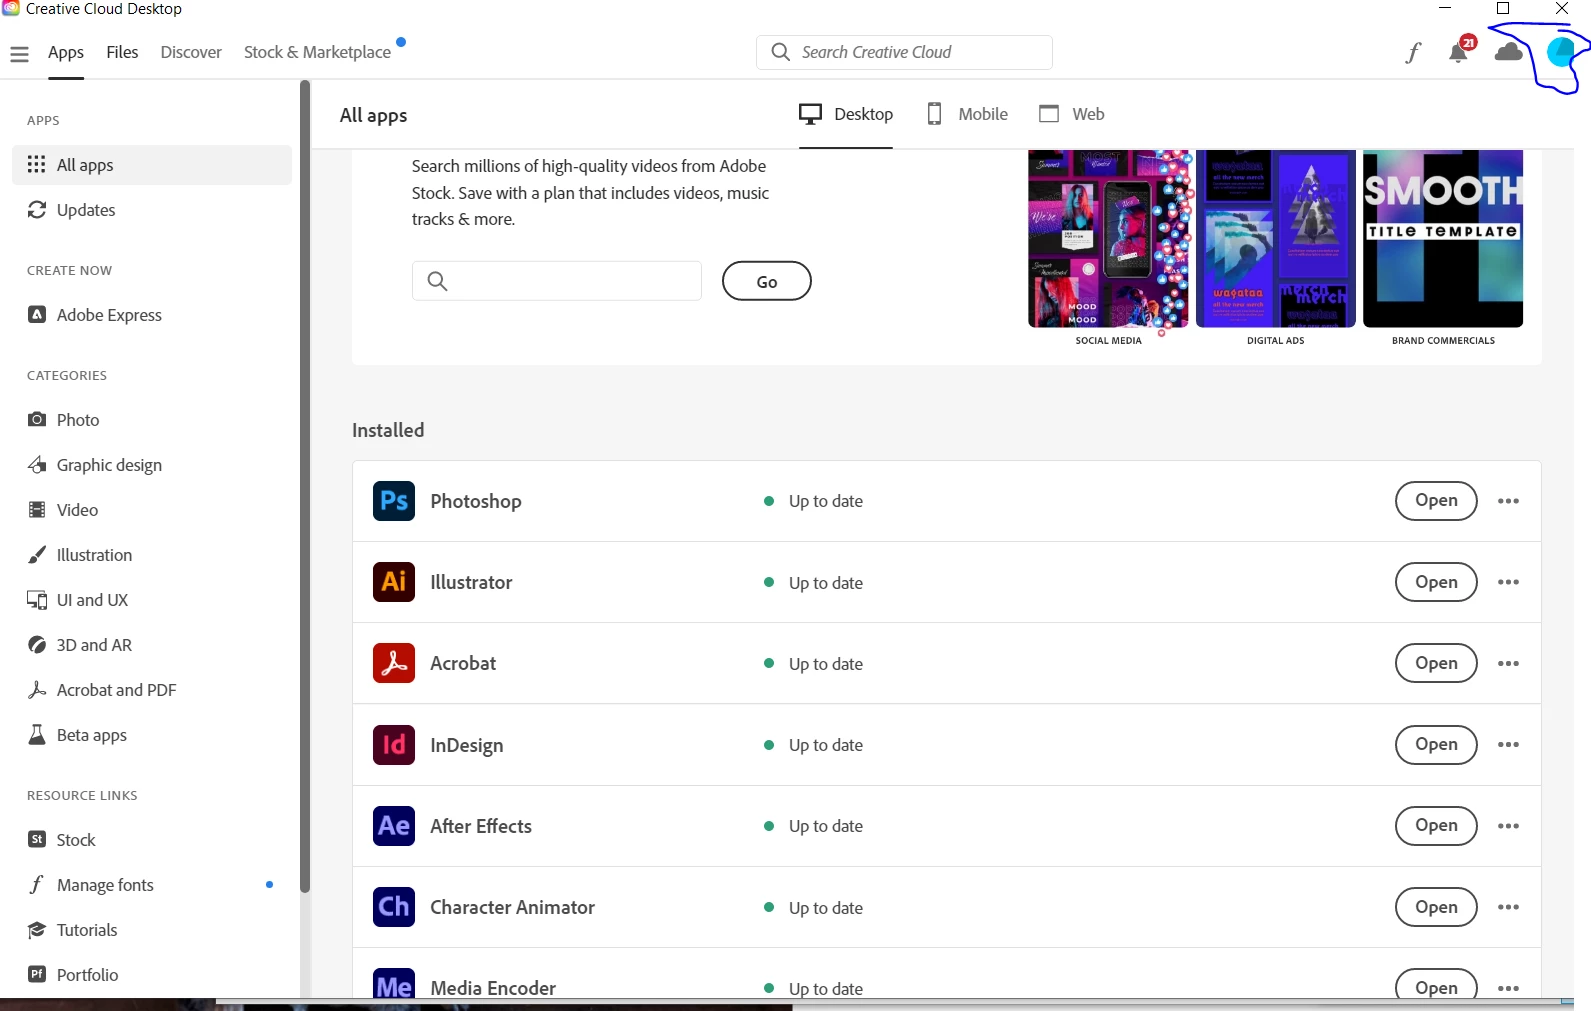
Task: Click the Media Encoder app icon
Action: click(x=394, y=984)
